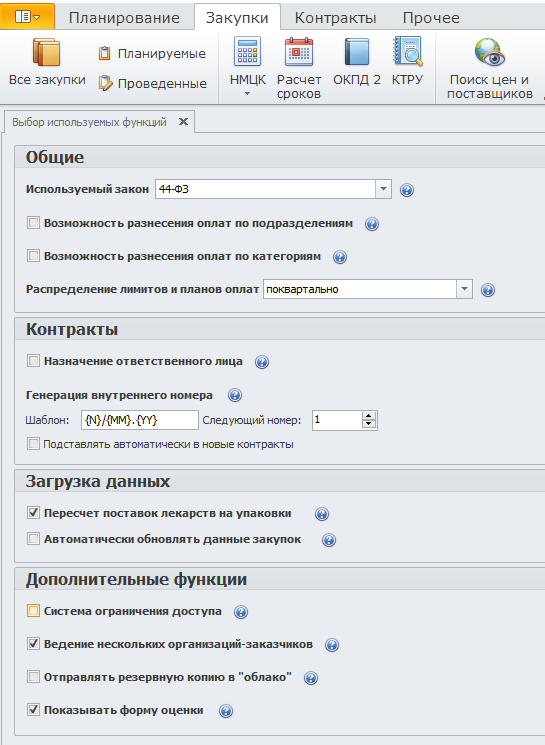Screen dimensions: 545x745
Task: Click help icon next to Используемый закон
Action: (407, 190)
